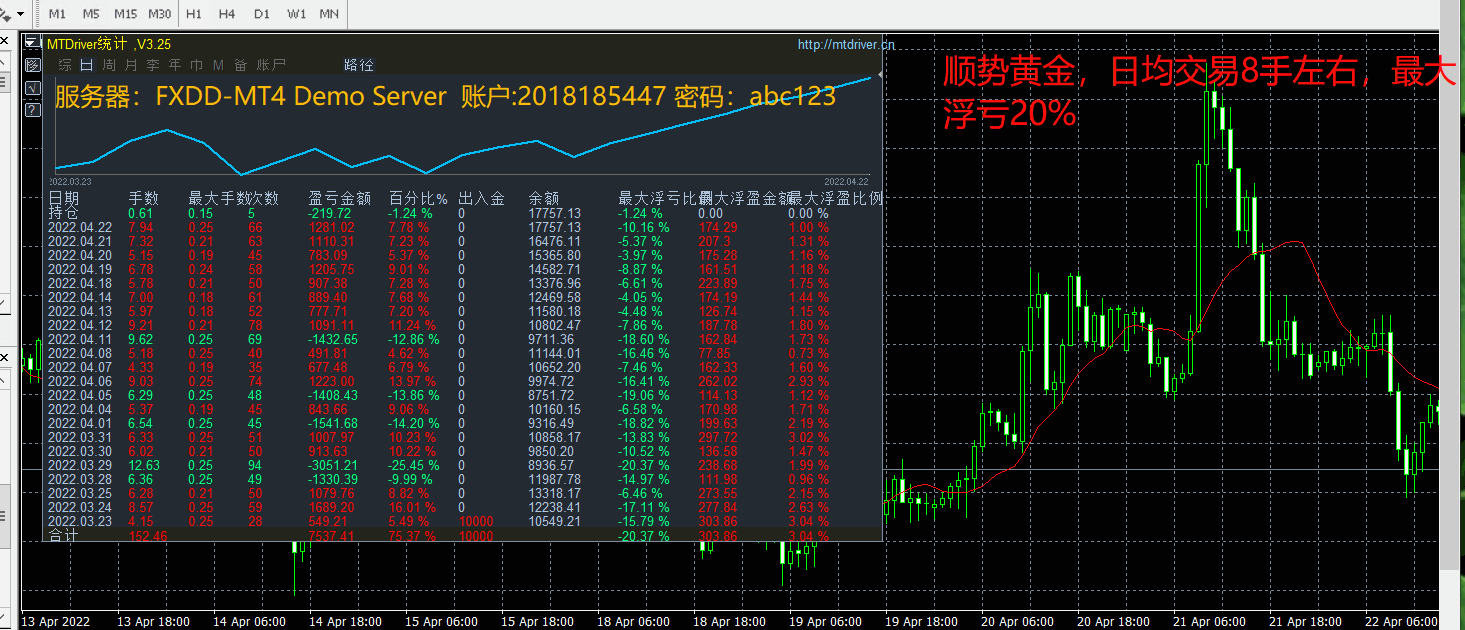The height and width of the screenshot is (630, 1465).
Task: Click the 2022.04.22 date row
Action: pos(80,227)
